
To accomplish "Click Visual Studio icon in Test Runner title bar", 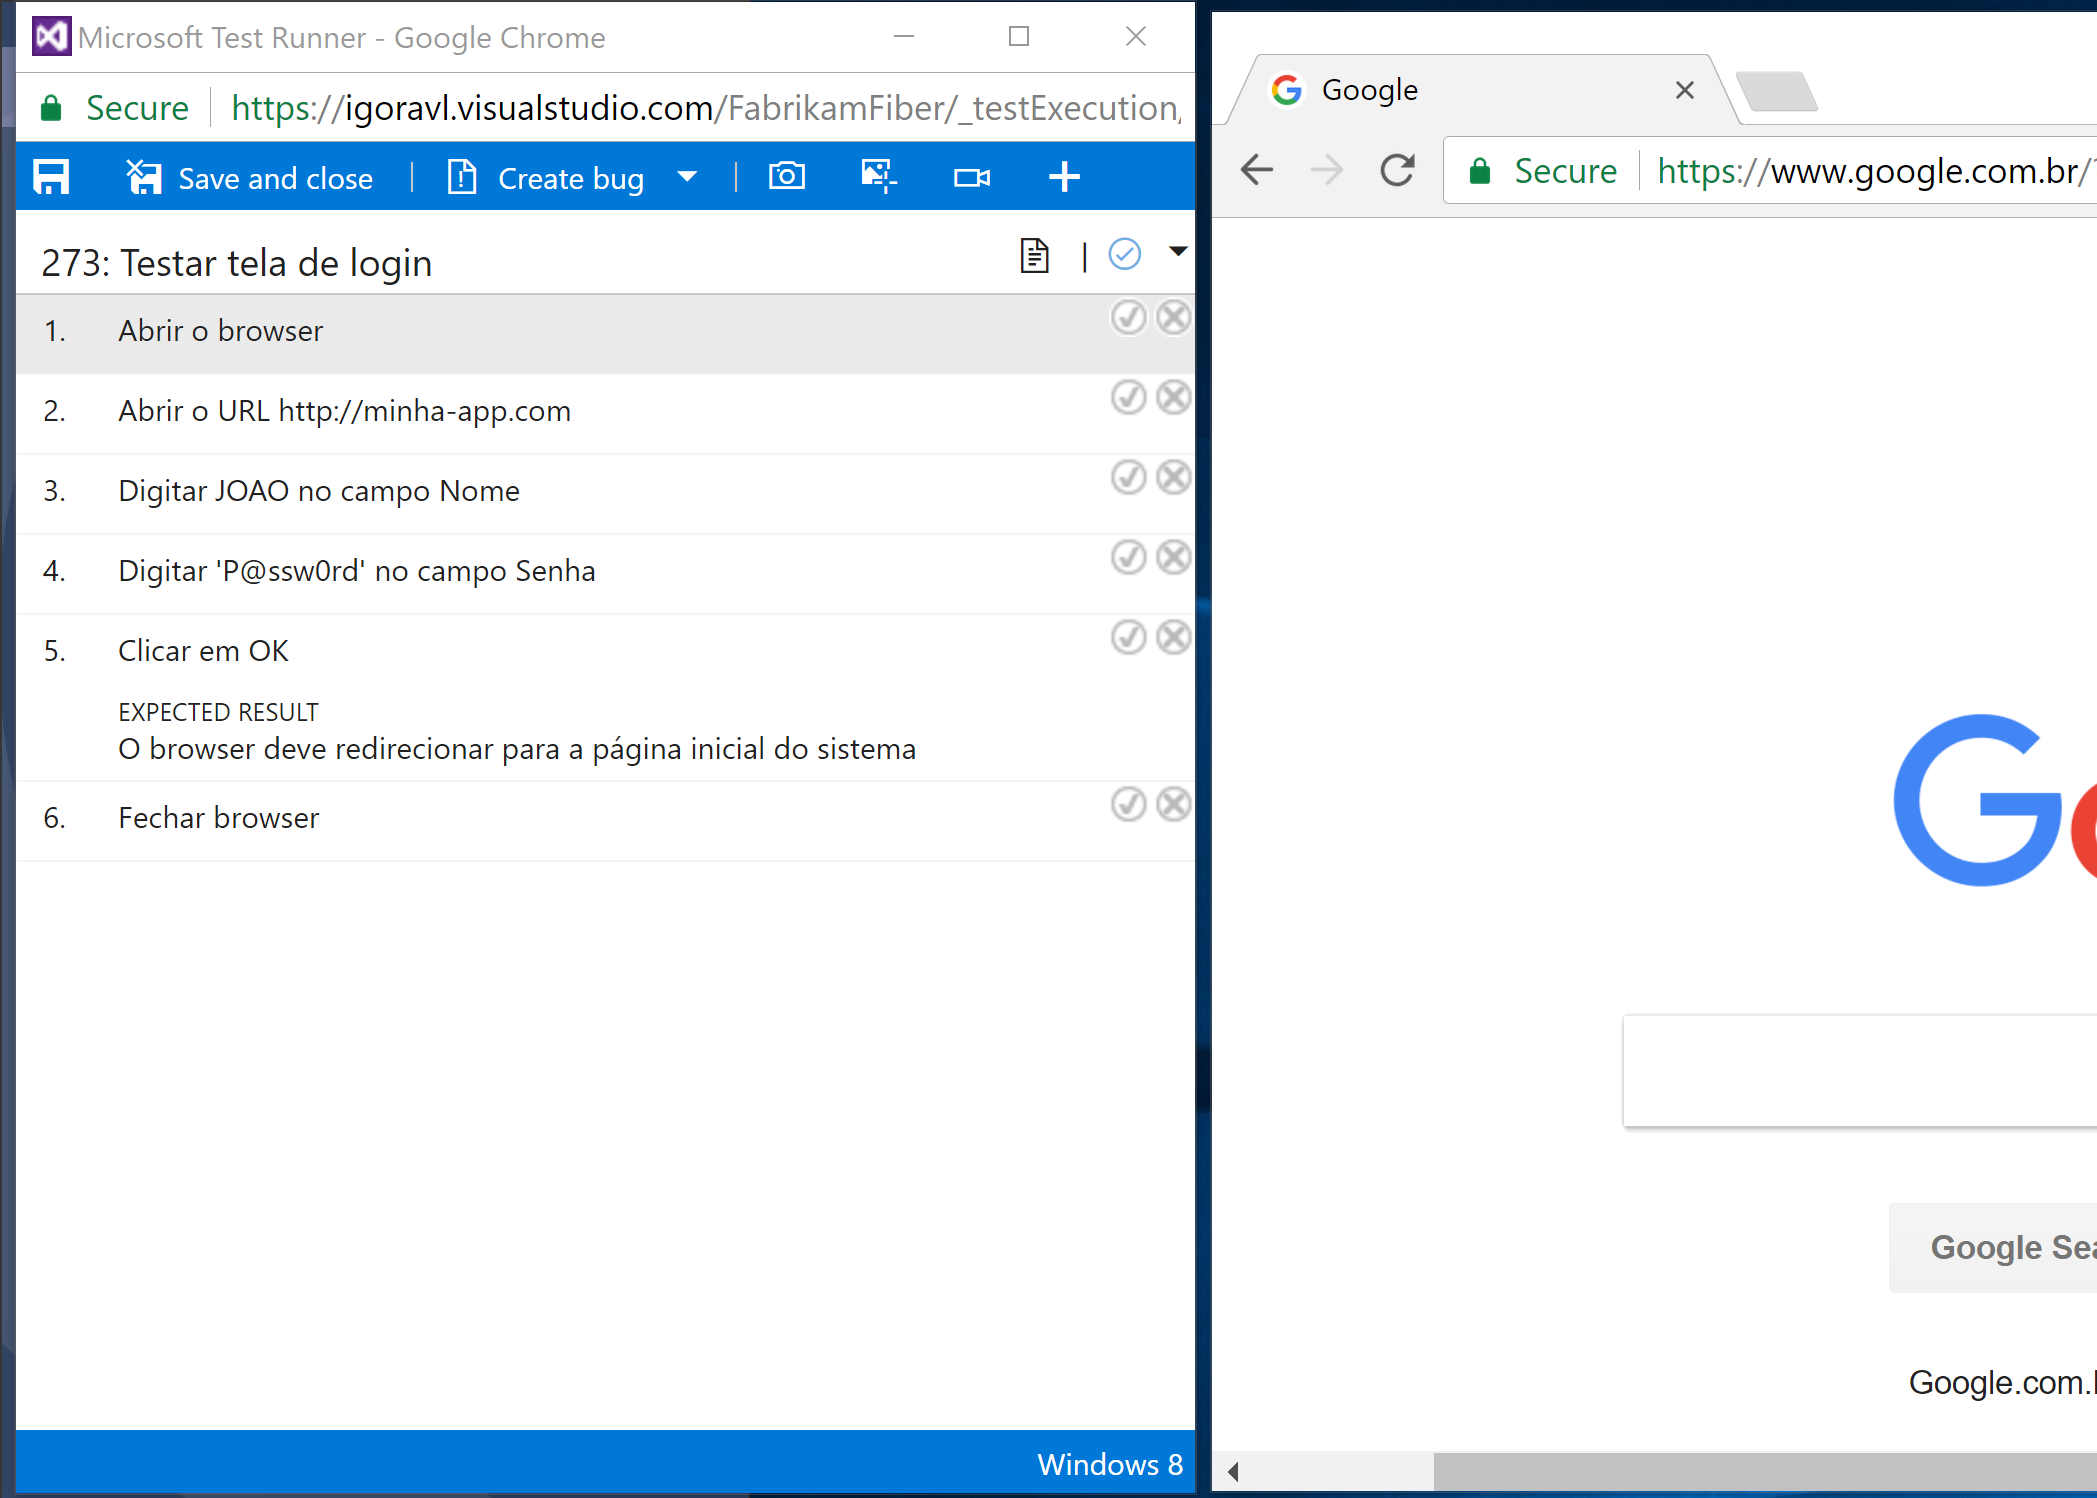I will coord(51,37).
